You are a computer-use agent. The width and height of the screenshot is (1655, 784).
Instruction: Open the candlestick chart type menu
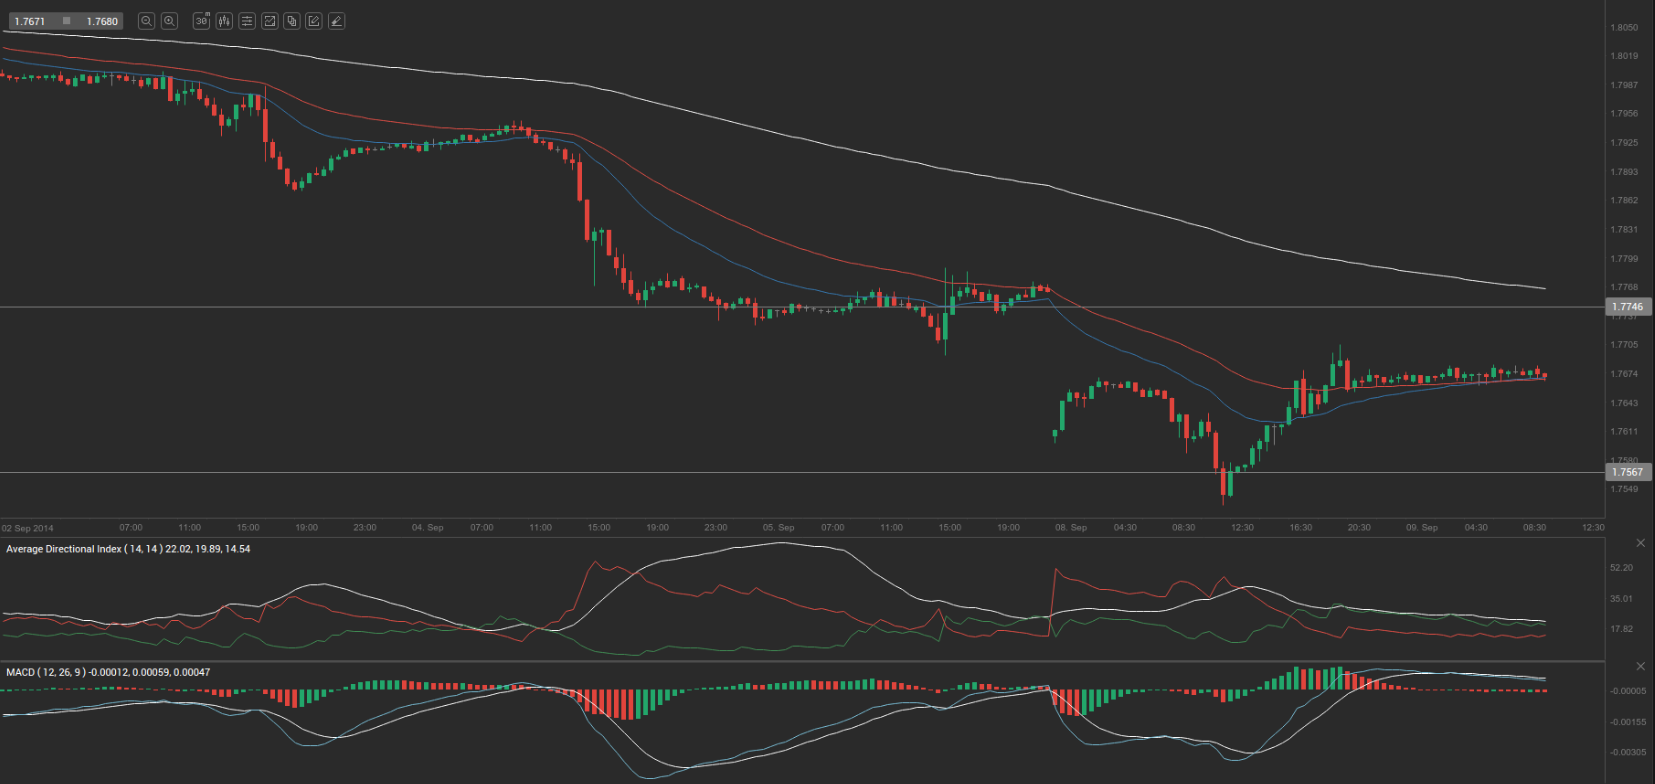tap(224, 21)
